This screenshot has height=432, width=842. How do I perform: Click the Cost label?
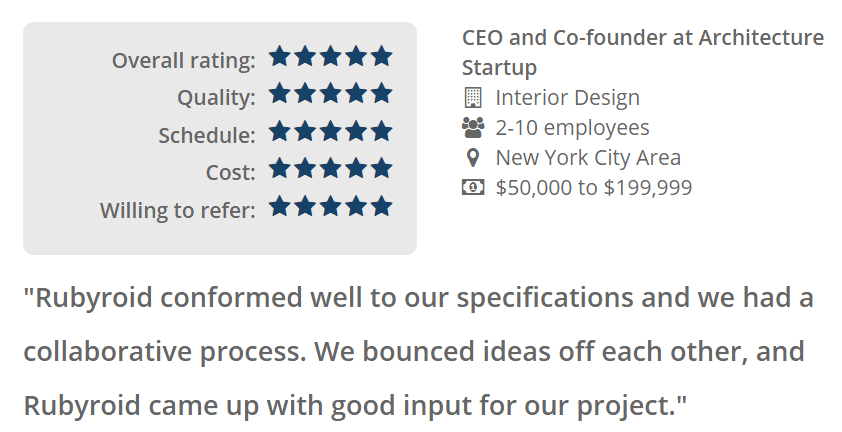(x=231, y=173)
